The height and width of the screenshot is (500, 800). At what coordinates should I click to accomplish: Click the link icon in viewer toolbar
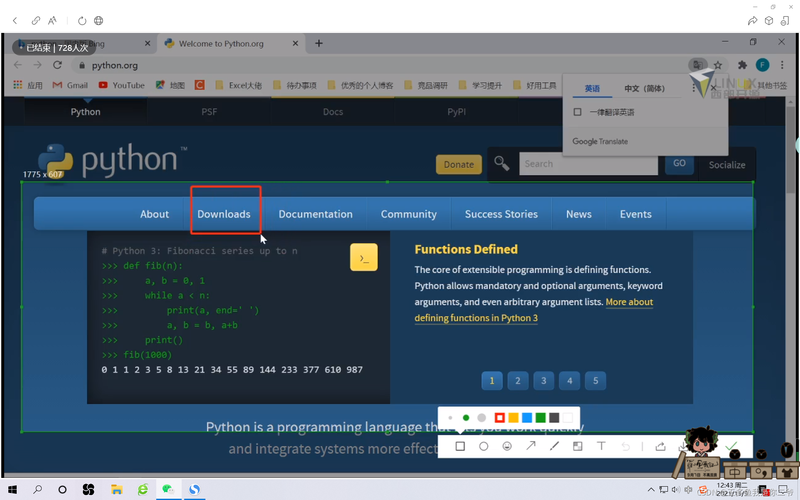(35, 20)
